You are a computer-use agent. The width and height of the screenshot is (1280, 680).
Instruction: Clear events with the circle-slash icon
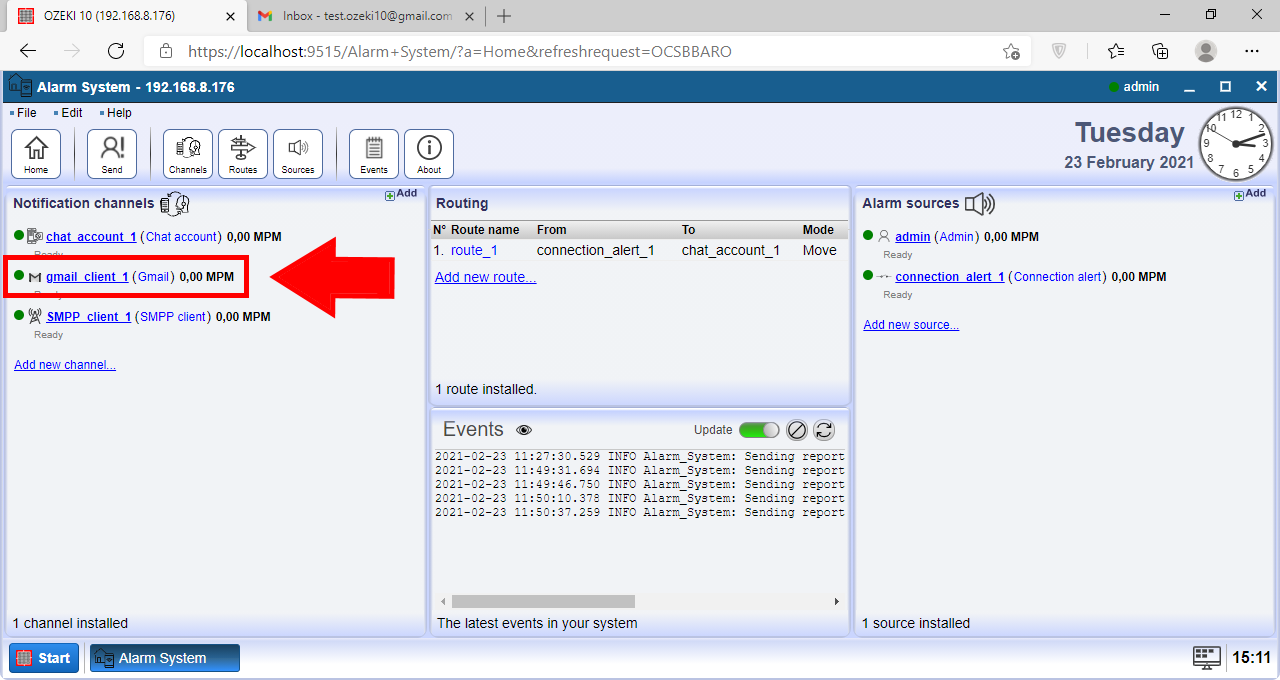pyautogui.click(x=797, y=430)
